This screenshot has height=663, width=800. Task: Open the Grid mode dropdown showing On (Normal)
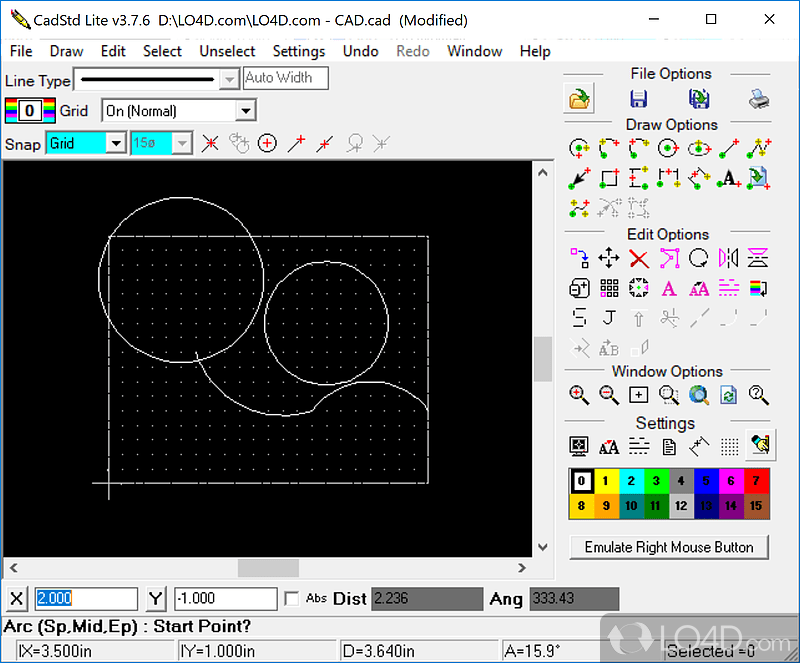click(x=246, y=110)
